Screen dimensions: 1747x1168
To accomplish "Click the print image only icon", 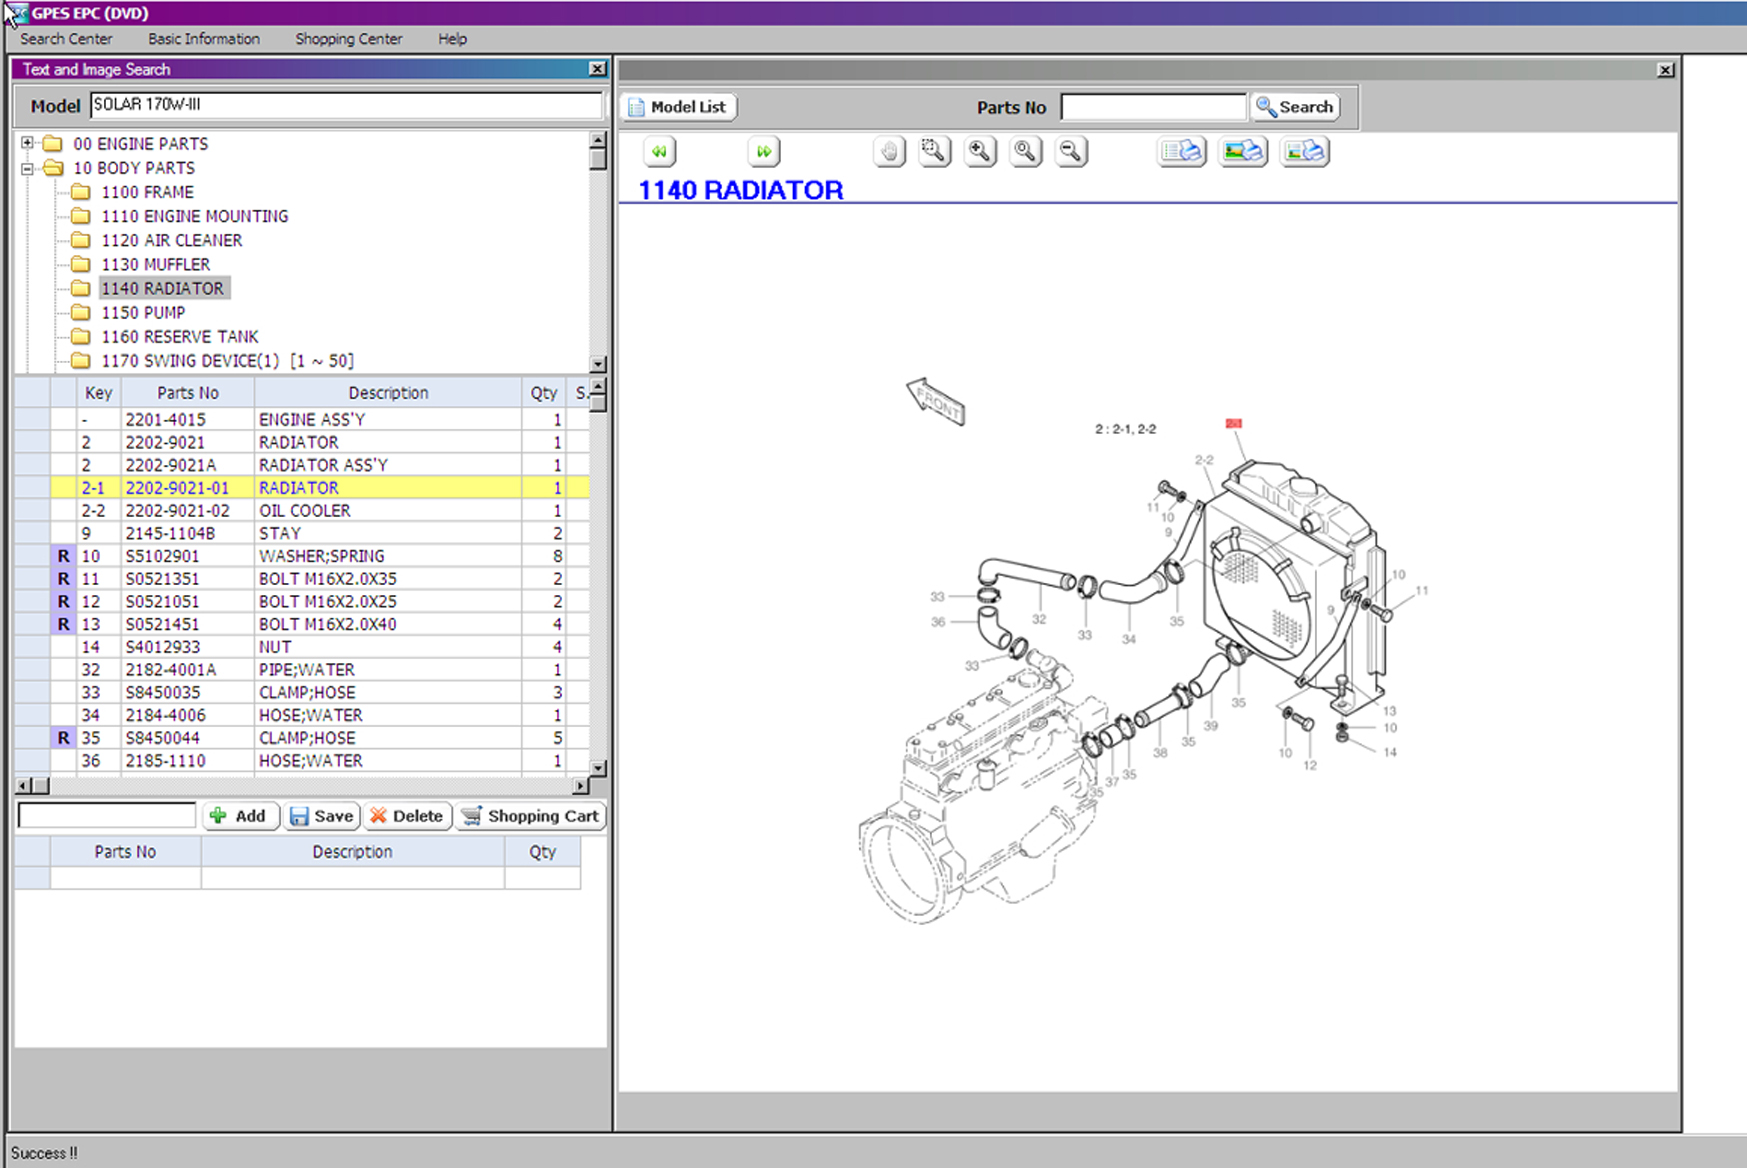I will (x=1243, y=152).
